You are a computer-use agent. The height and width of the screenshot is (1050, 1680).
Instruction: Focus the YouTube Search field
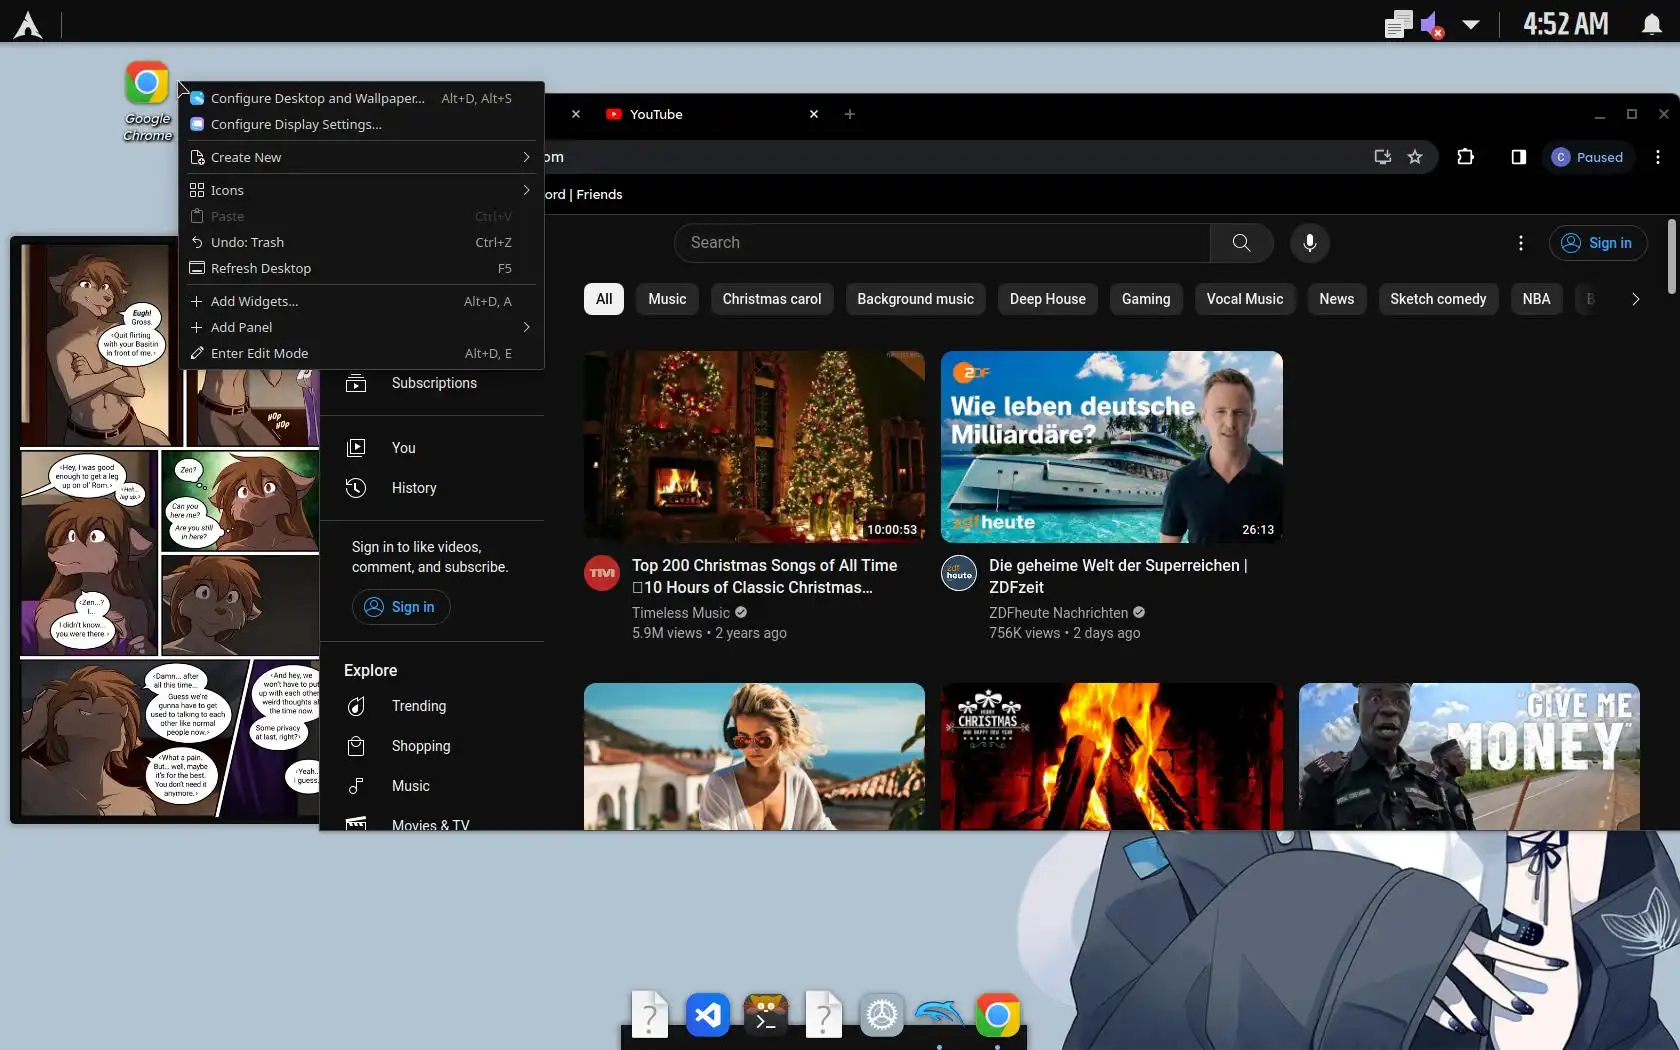point(942,243)
